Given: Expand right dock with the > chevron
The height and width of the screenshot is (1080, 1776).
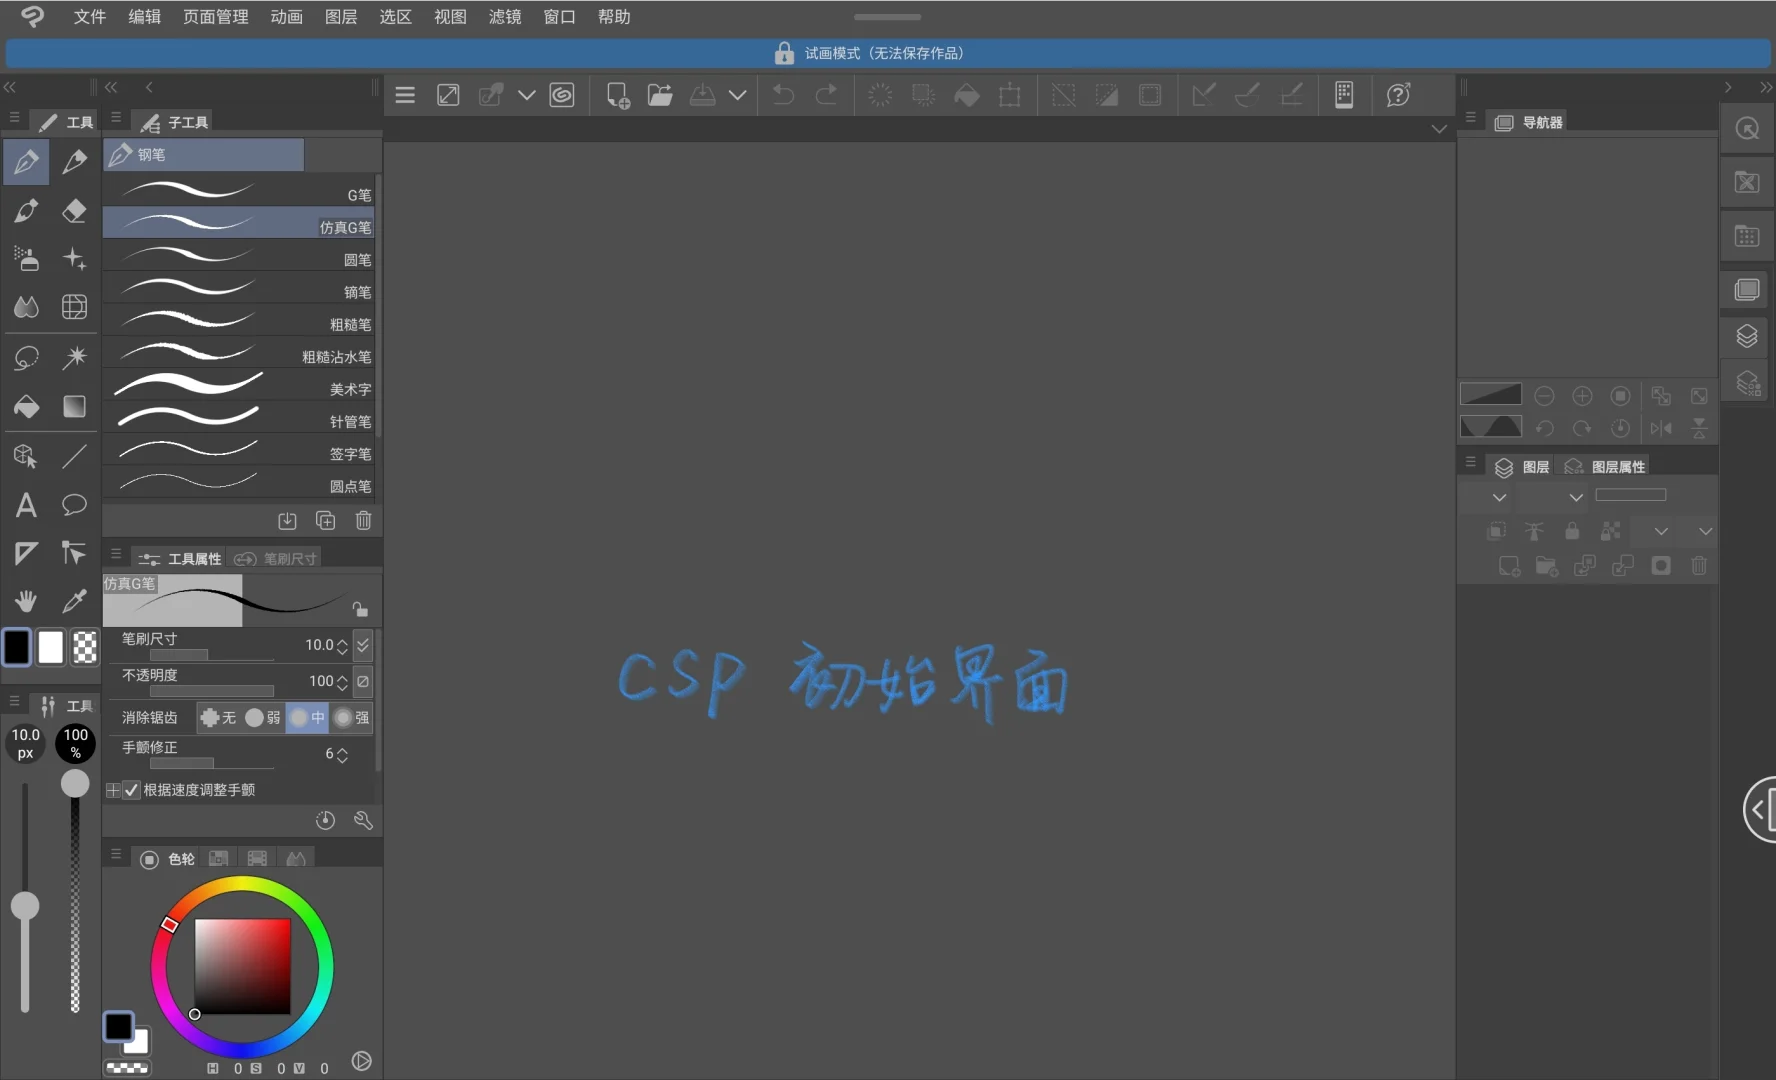Looking at the screenshot, I should [1728, 87].
